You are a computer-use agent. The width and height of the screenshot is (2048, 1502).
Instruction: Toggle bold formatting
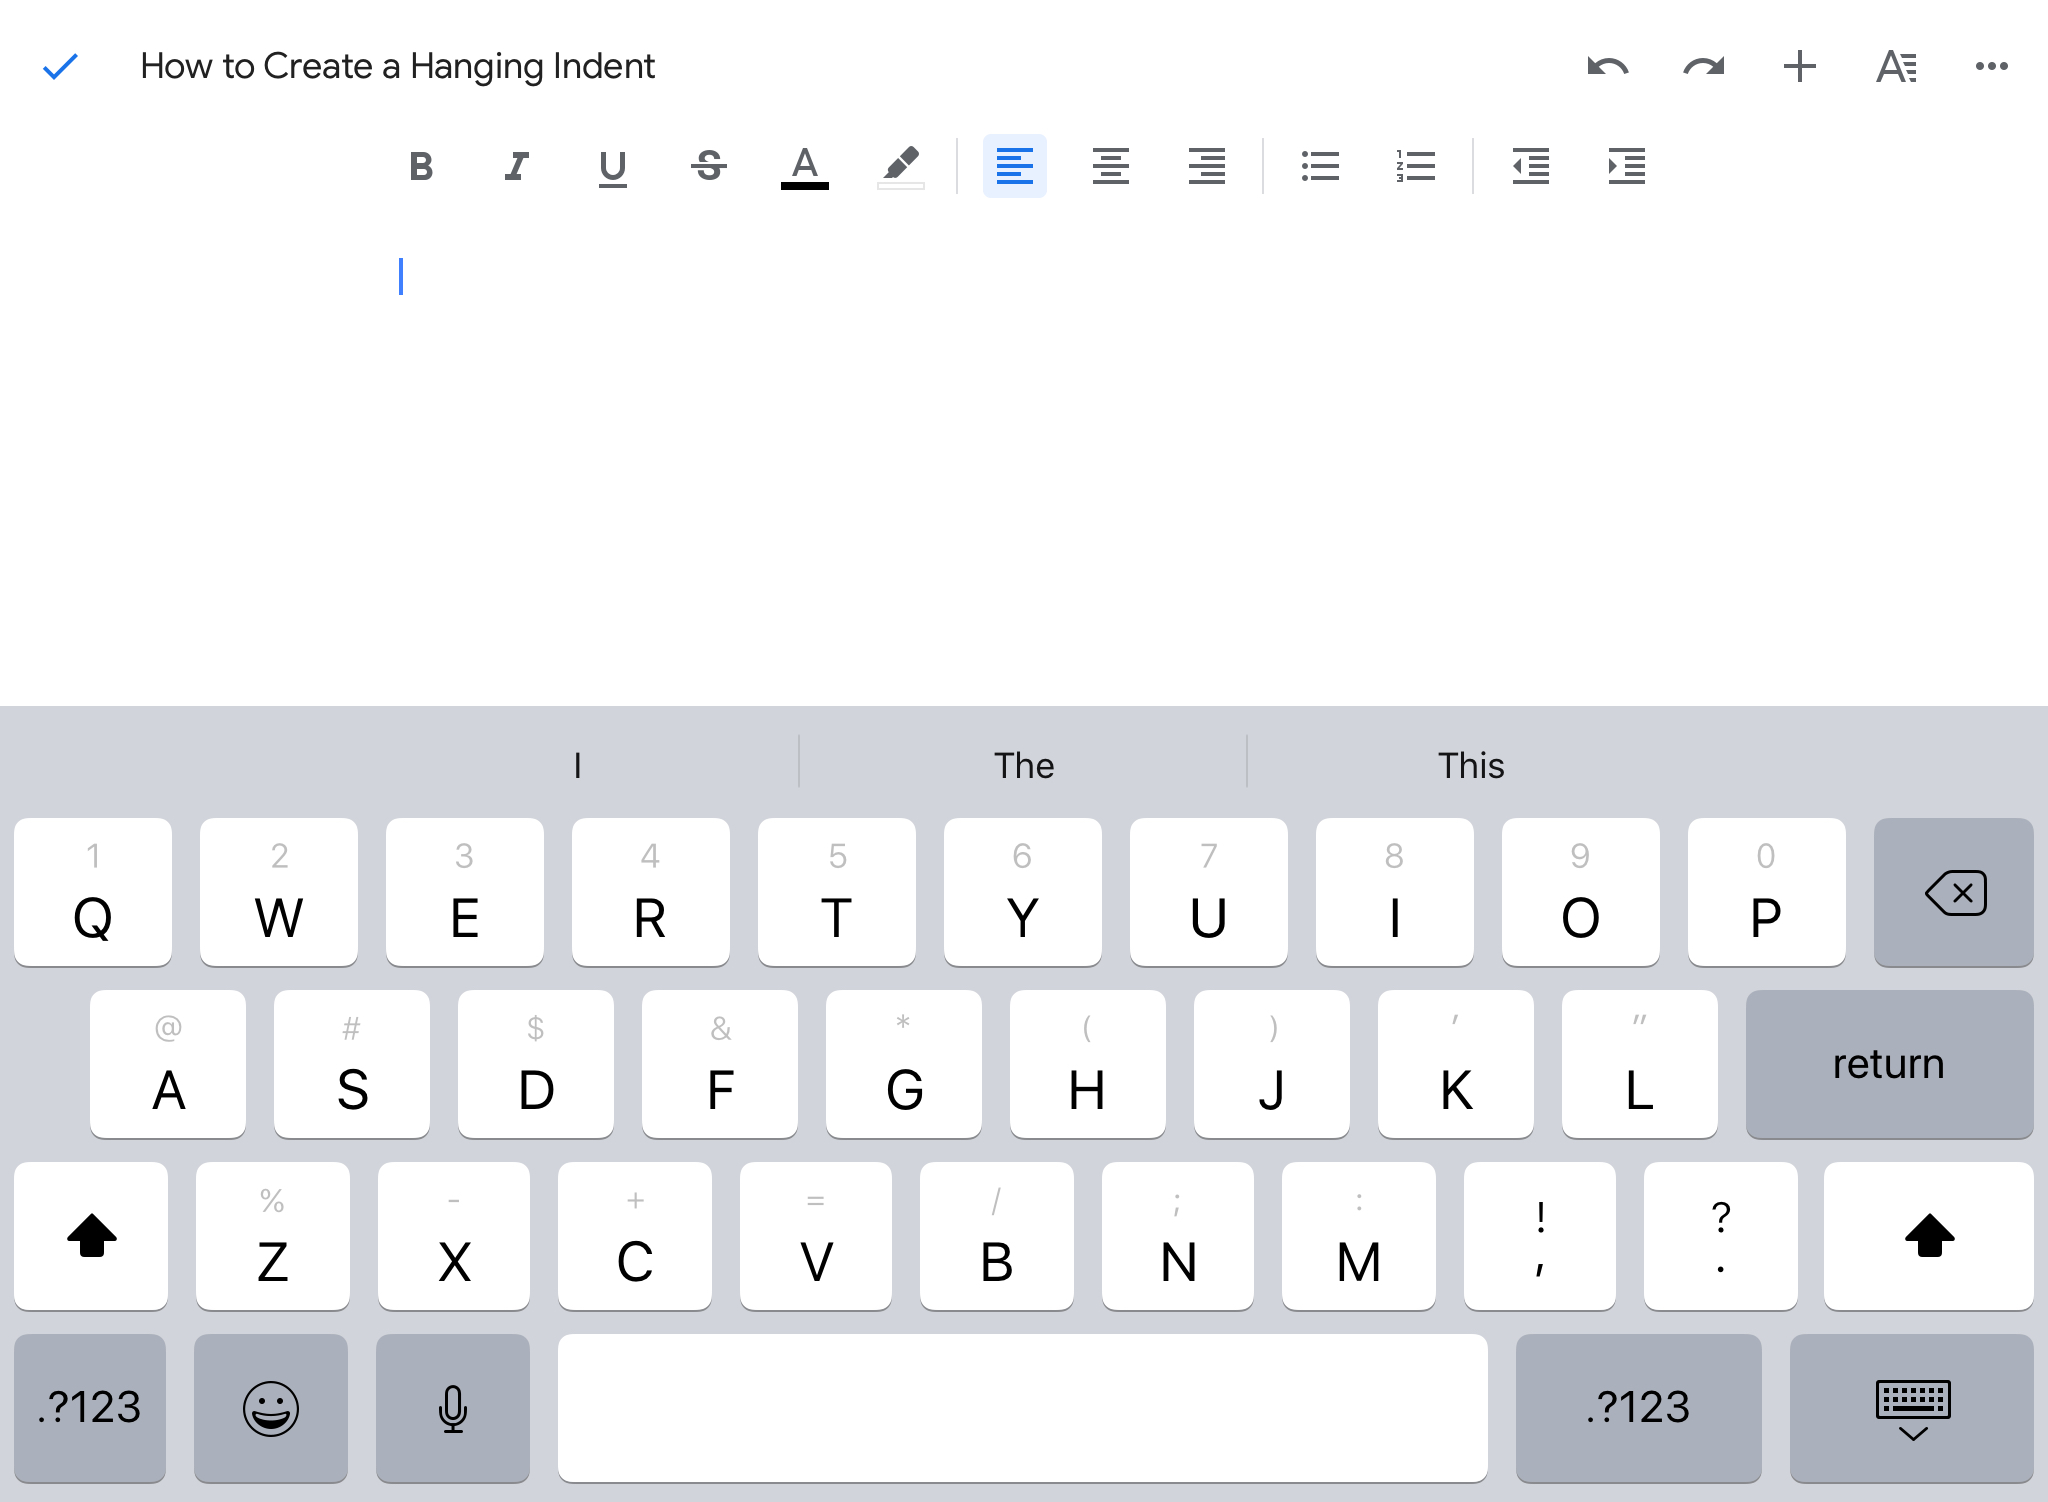point(421,166)
